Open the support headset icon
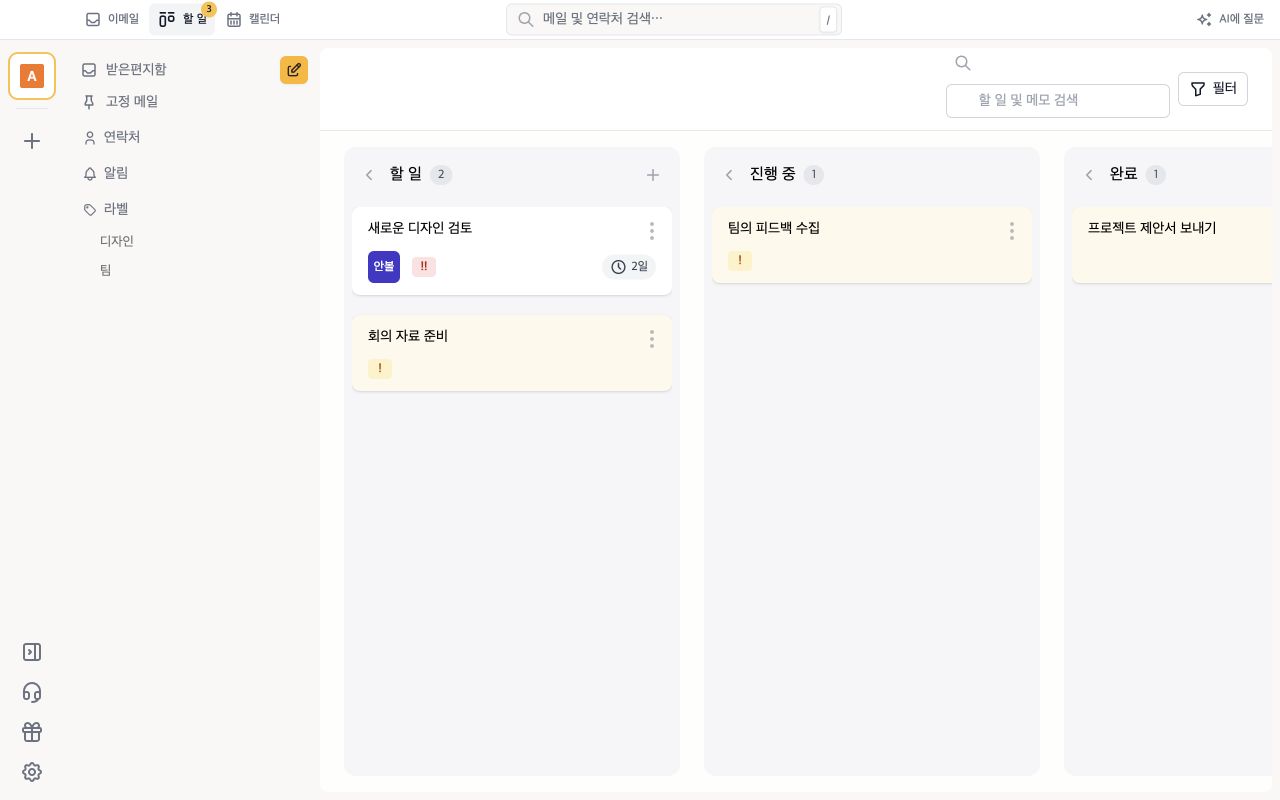The image size is (1280, 800). tap(32, 692)
